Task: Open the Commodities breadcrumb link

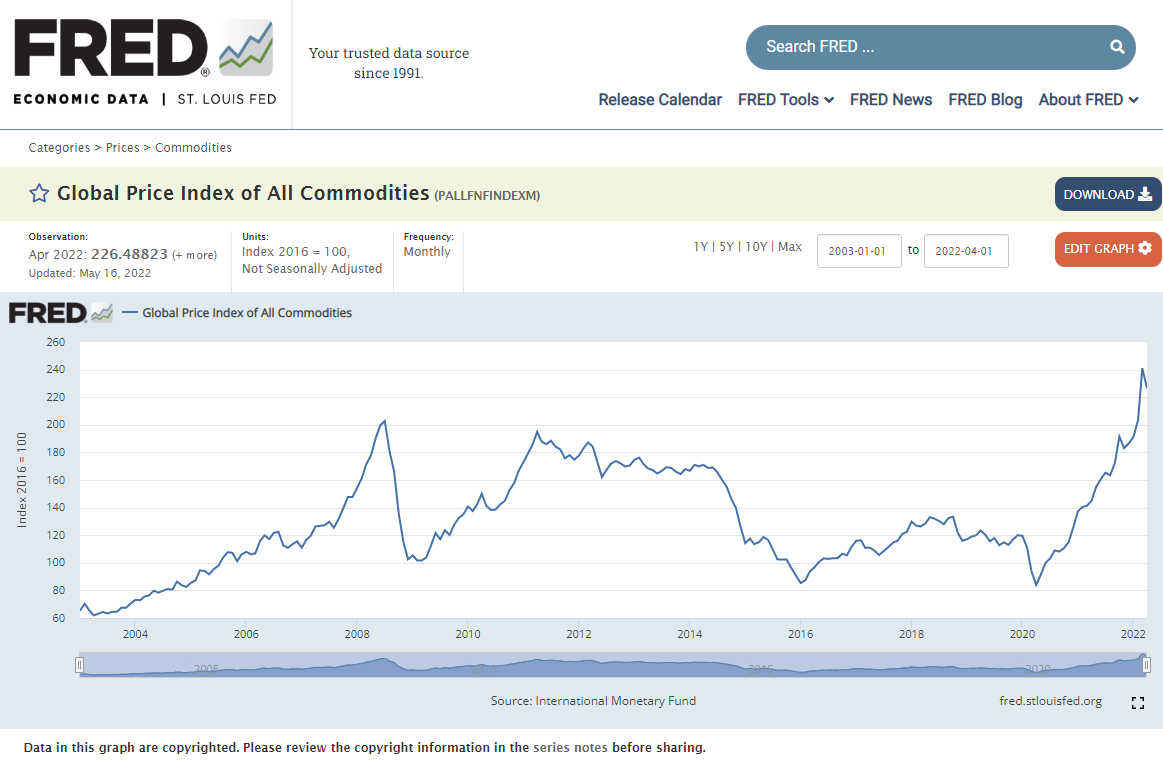Action: pos(193,148)
